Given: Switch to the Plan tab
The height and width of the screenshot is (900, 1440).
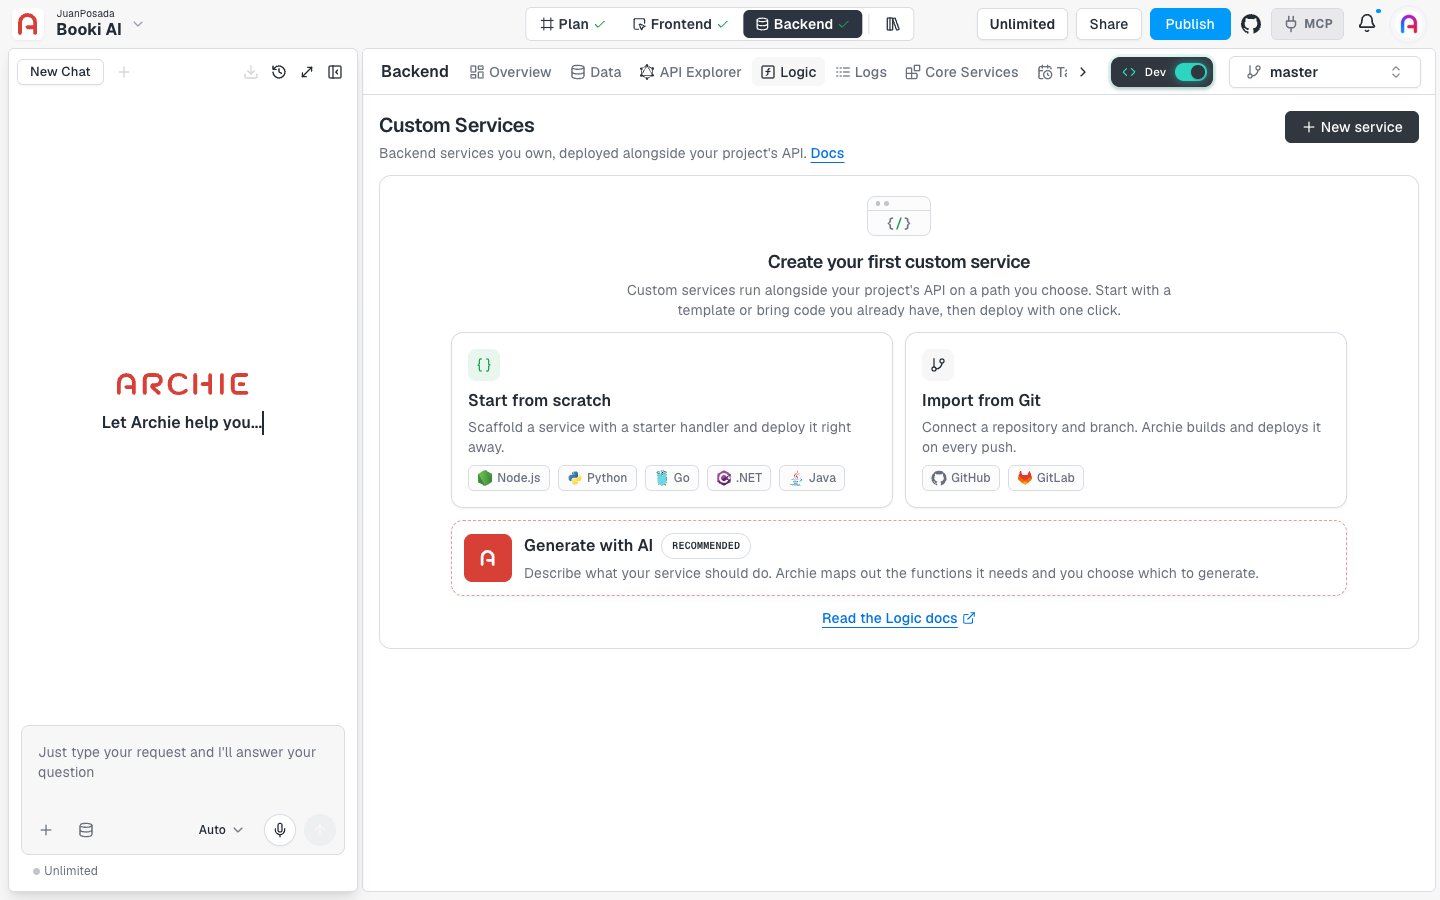Looking at the screenshot, I should coord(572,24).
